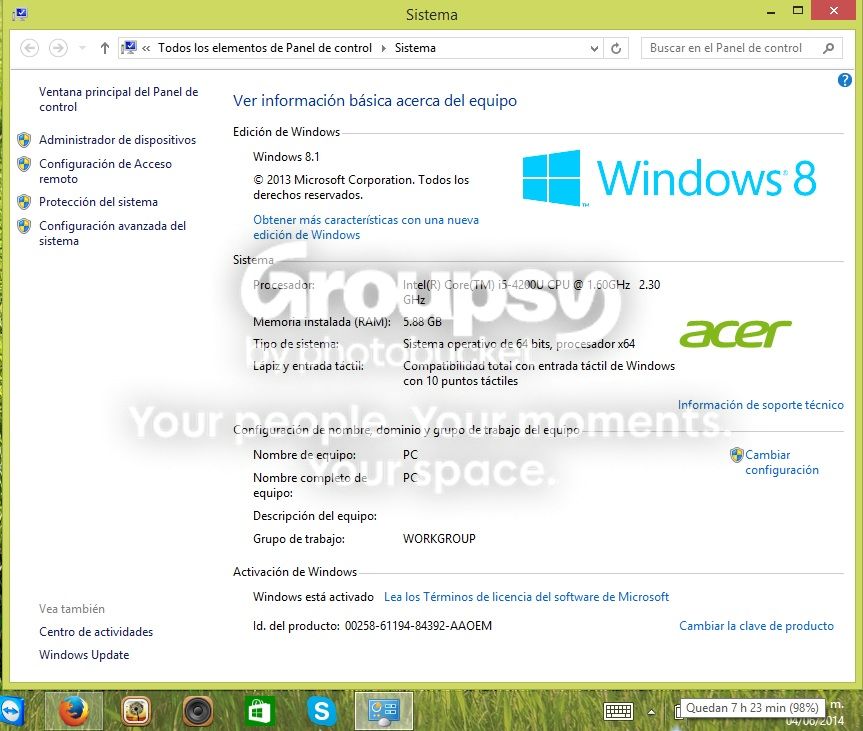This screenshot has height=731, width=863.
Task: Show hidden tray icons arrow
Action: pyautogui.click(x=651, y=712)
